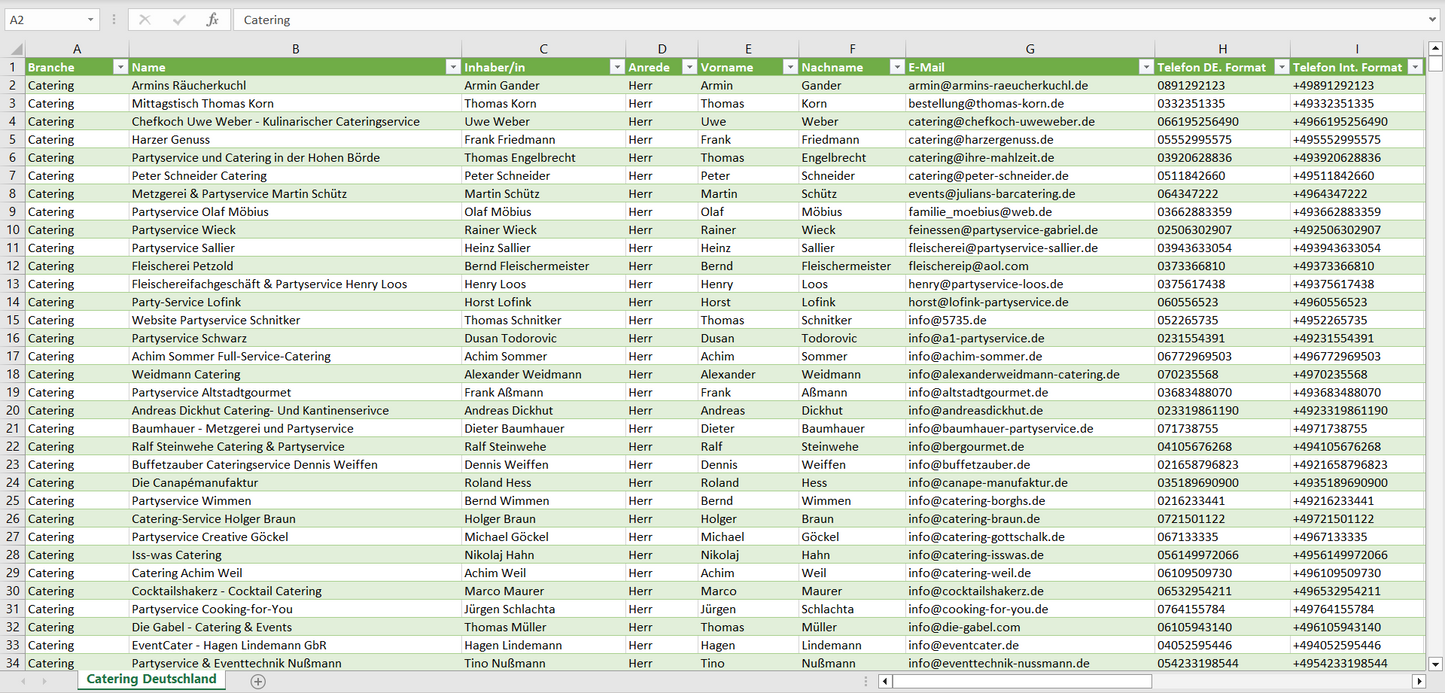Click the horizontal scrollbar right arrow
This screenshot has width=1445, height=693.
1418,681
